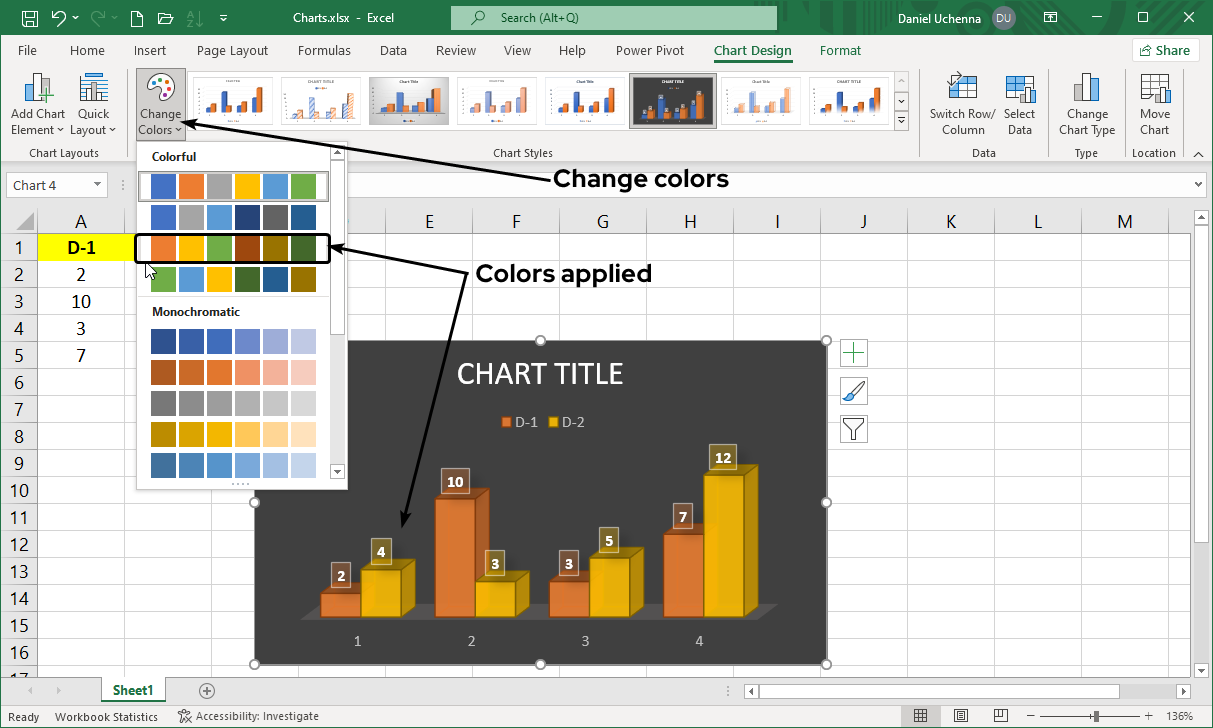Enable Page Layout view
The height and width of the screenshot is (728, 1213).
tap(960, 715)
